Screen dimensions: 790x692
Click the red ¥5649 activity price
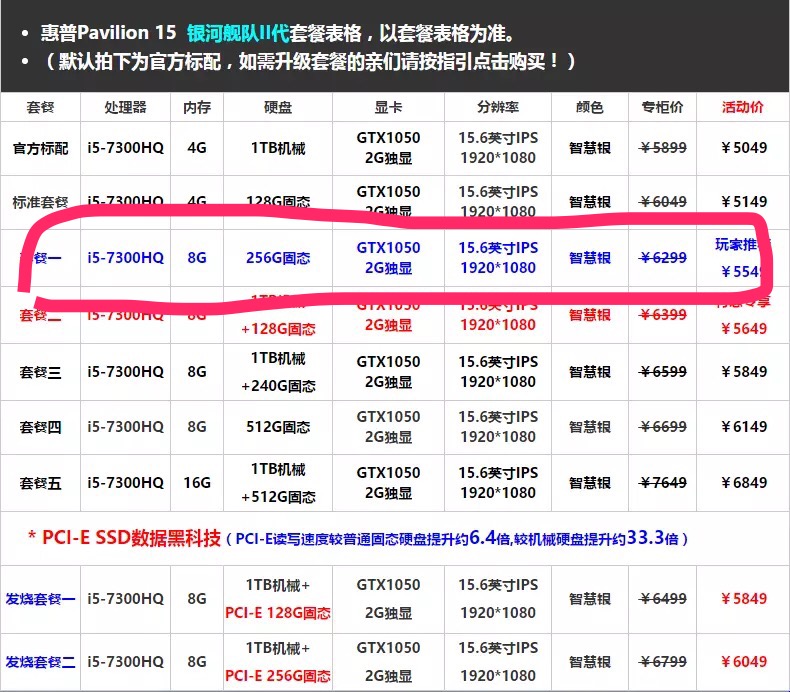point(744,329)
